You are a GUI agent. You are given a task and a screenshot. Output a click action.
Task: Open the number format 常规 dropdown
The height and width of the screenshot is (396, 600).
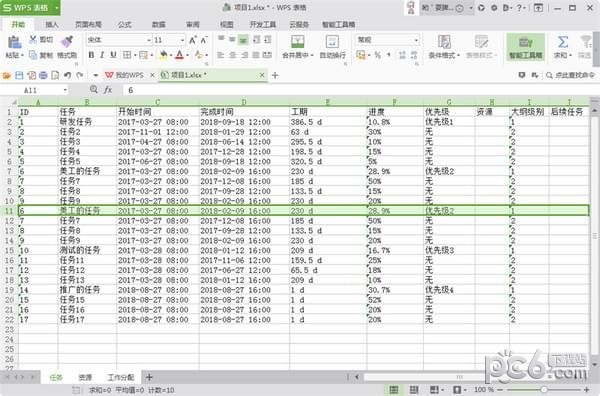click(416, 40)
